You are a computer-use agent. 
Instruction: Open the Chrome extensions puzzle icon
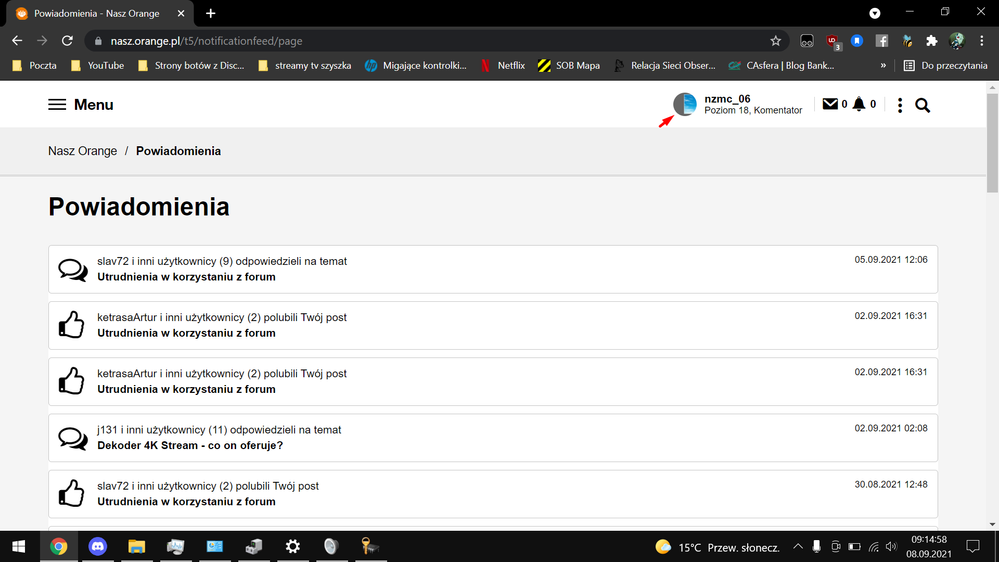931,41
